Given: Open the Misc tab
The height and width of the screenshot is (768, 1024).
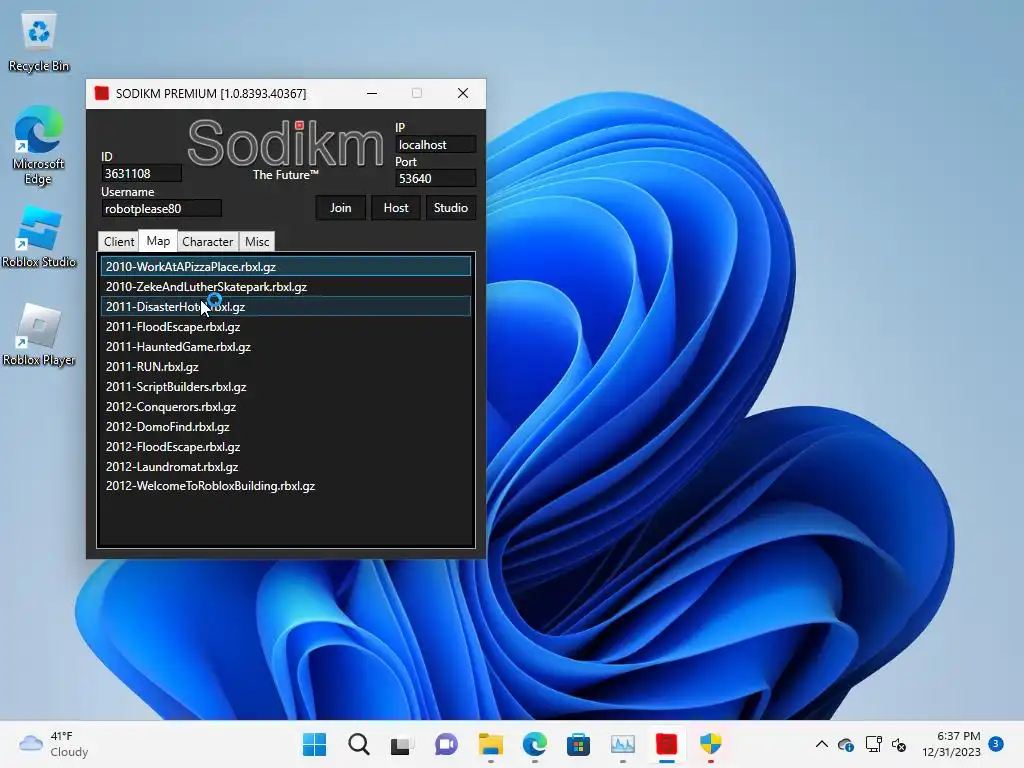Looking at the screenshot, I should [257, 242].
